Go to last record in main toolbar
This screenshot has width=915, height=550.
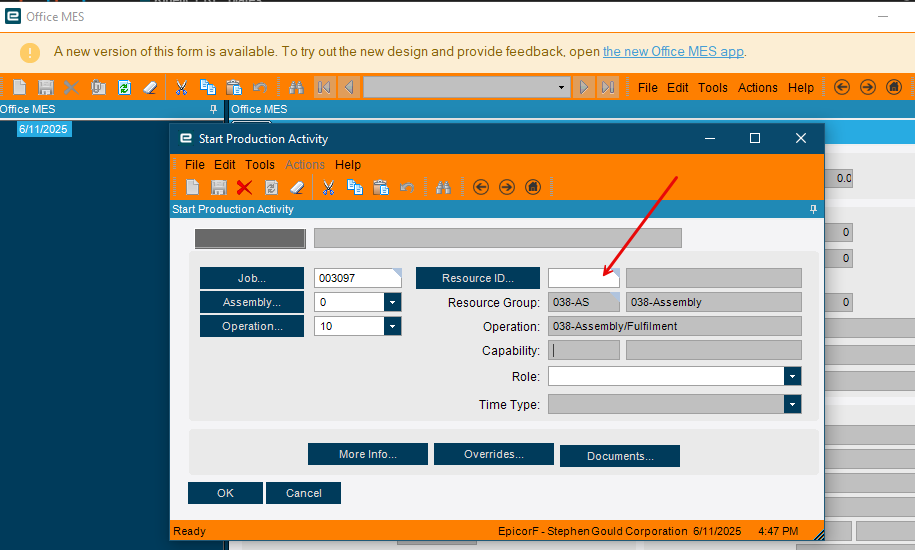click(x=607, y=87)
